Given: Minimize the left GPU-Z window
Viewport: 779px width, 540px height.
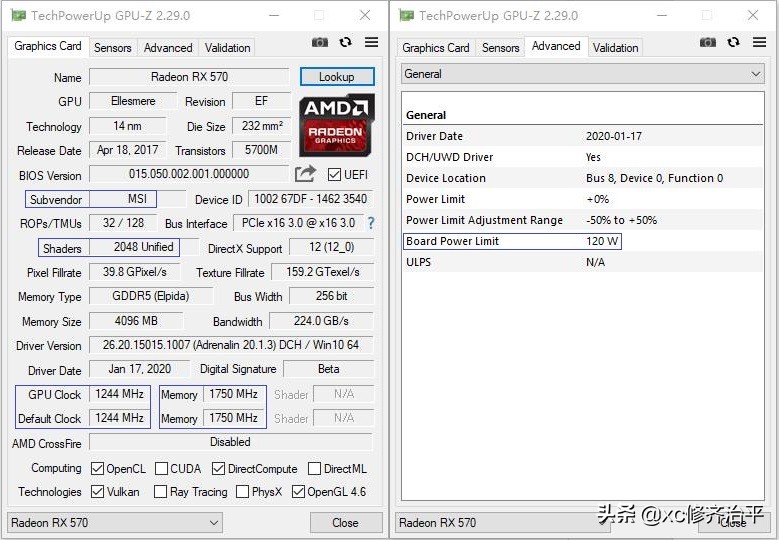Looking at the screenshot, I should click(x=274, y=15).
